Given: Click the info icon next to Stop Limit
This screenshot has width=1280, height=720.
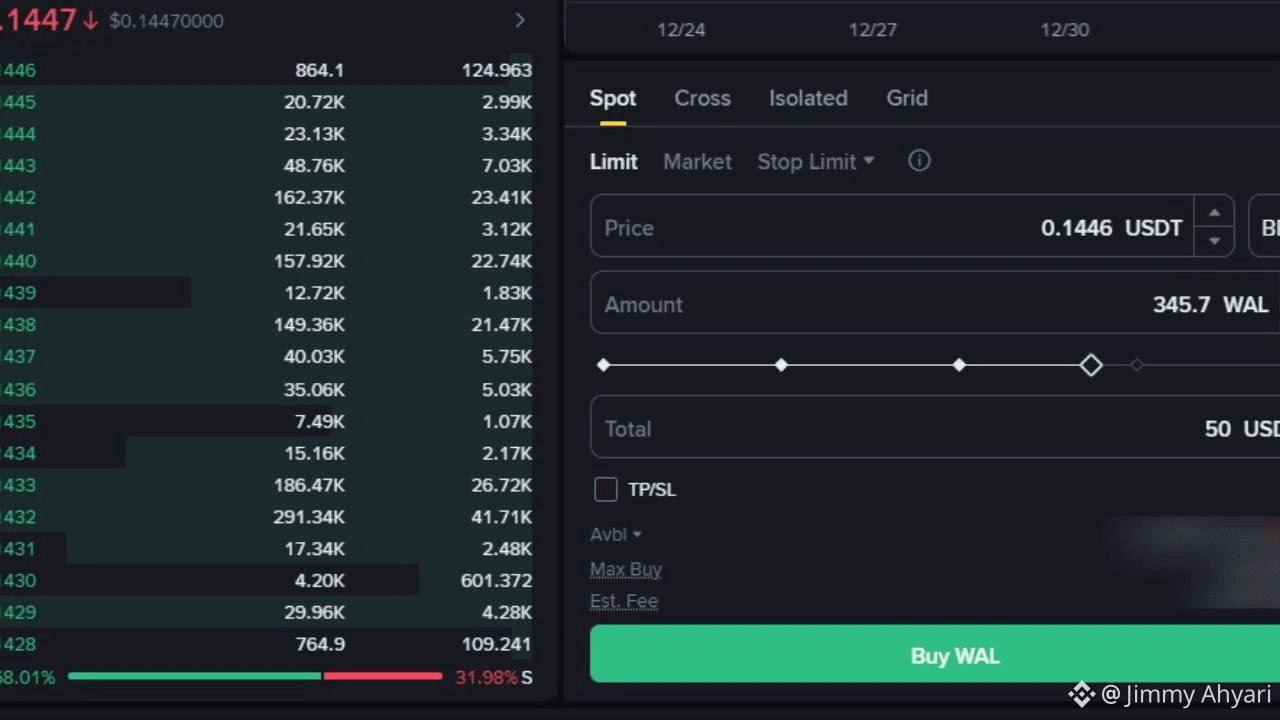Looking at the screenshot, I should click(919, 161).
